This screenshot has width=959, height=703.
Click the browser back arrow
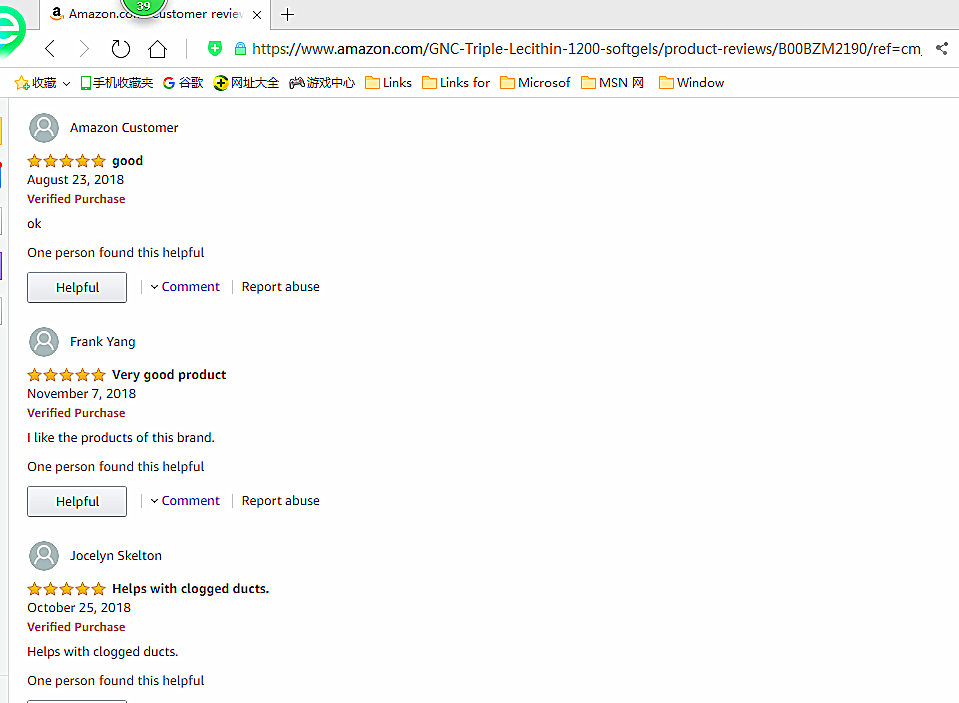click(50, 49)
